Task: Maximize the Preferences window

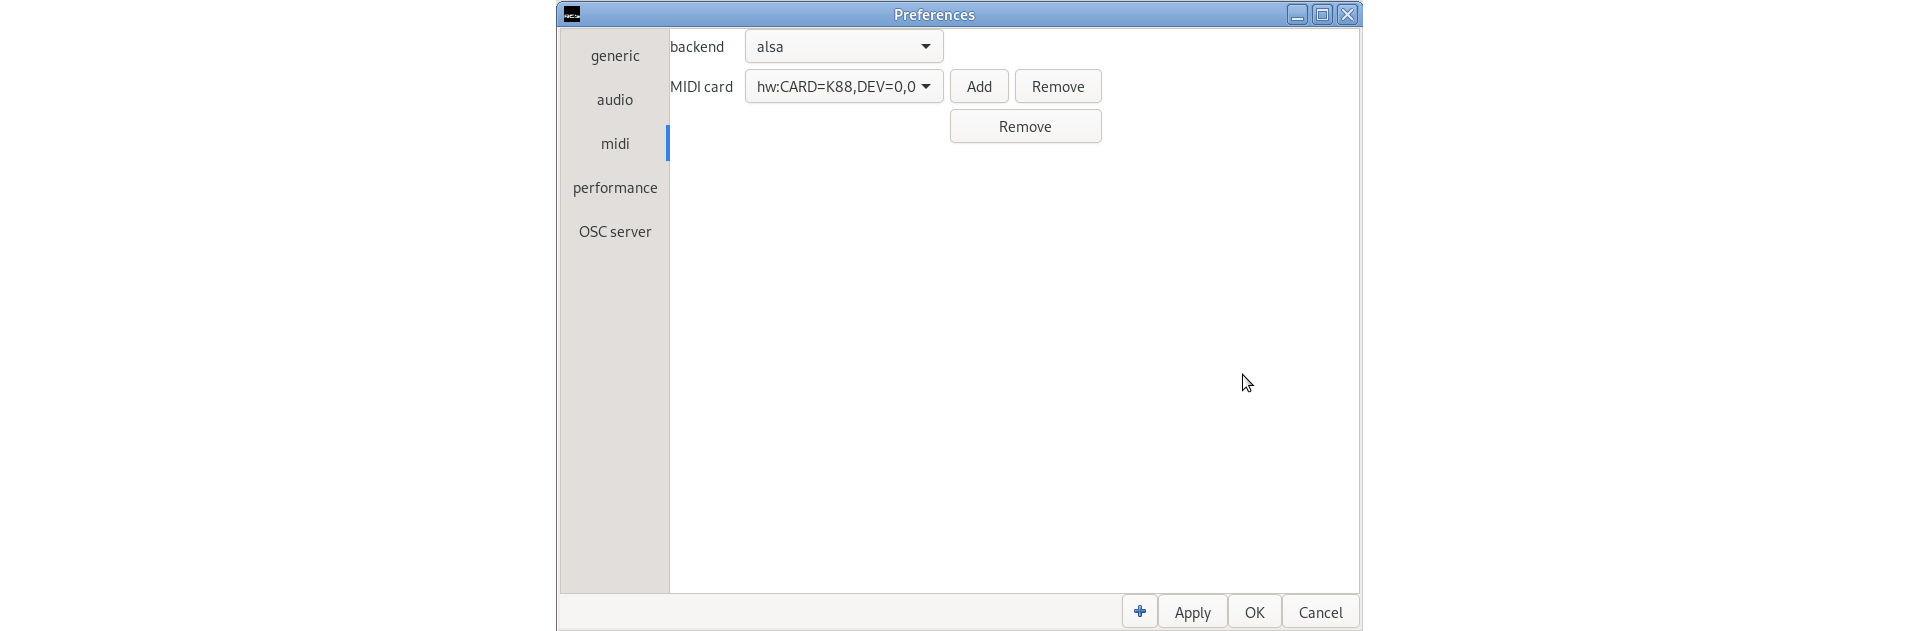Action: [1322, 14]
